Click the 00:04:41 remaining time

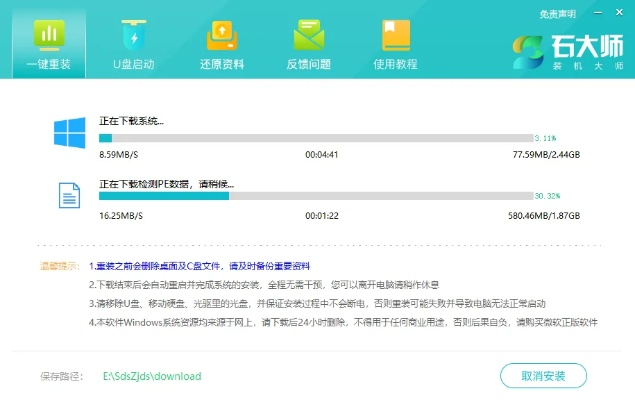[322, 155]
